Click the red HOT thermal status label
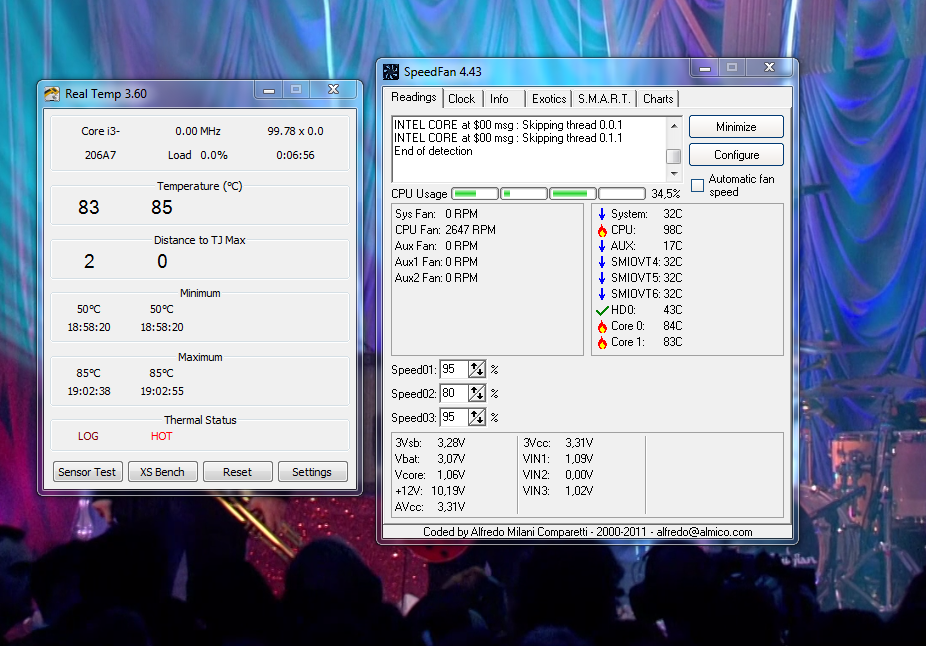Screen dimensions: 926x646 coord(161,436)
